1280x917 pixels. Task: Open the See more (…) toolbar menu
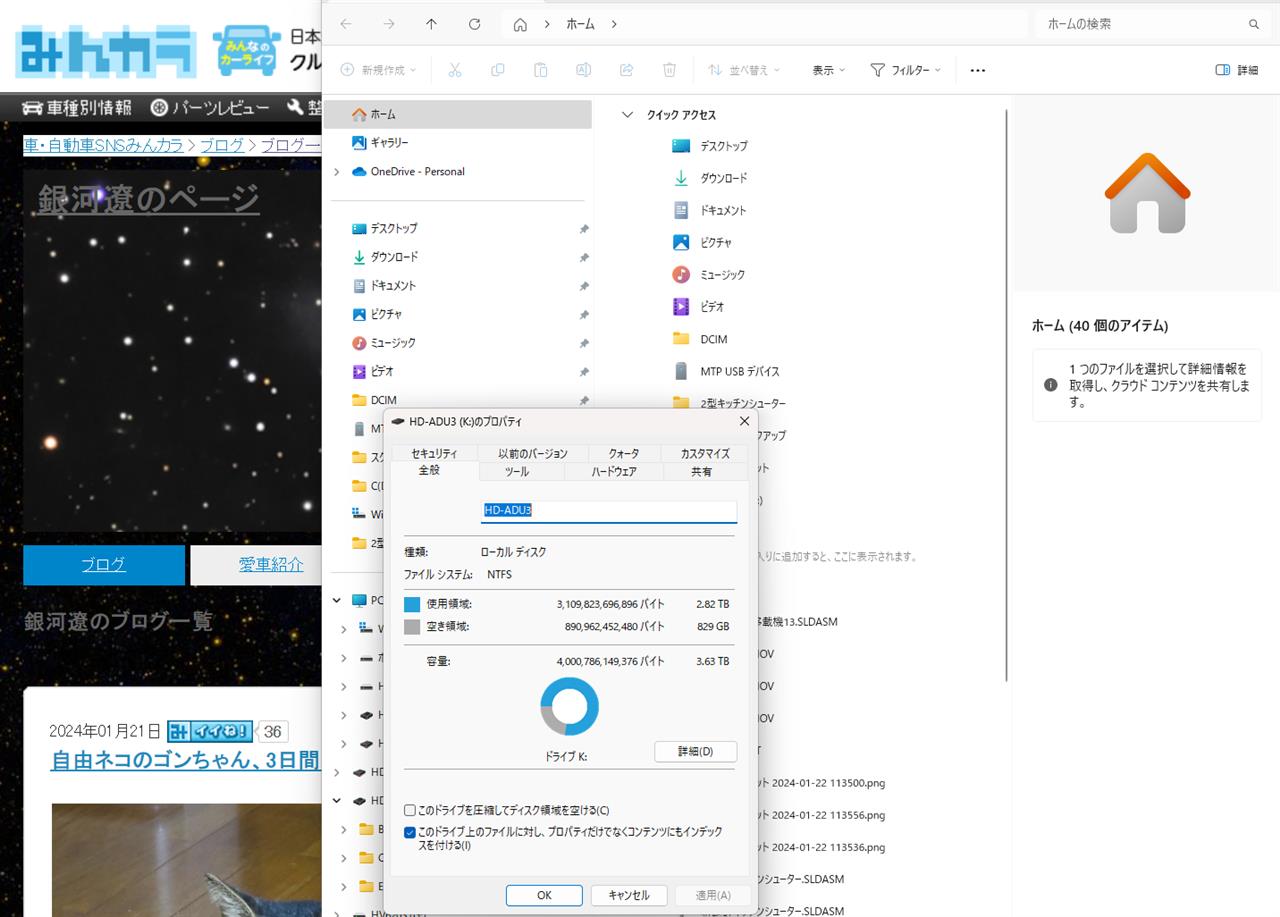(x=978, y=70)
